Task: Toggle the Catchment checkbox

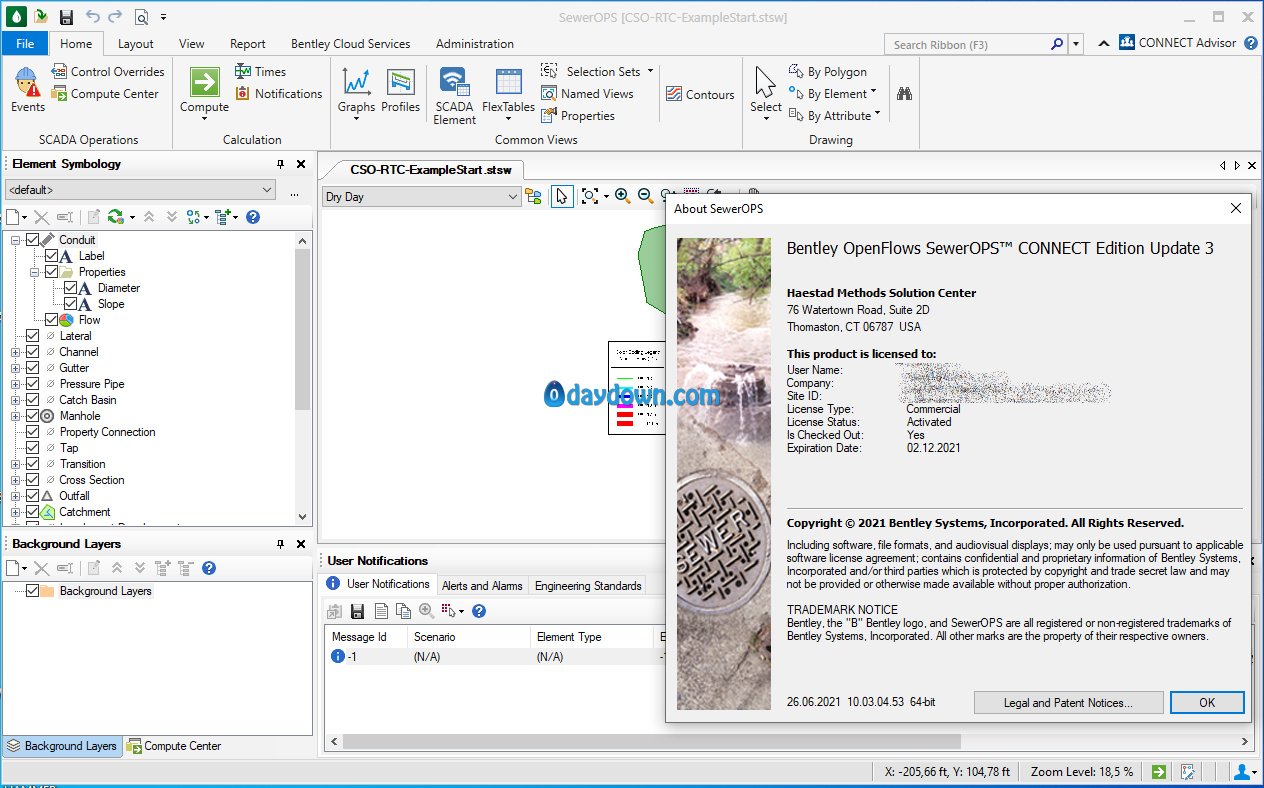Action: [32, 512]
